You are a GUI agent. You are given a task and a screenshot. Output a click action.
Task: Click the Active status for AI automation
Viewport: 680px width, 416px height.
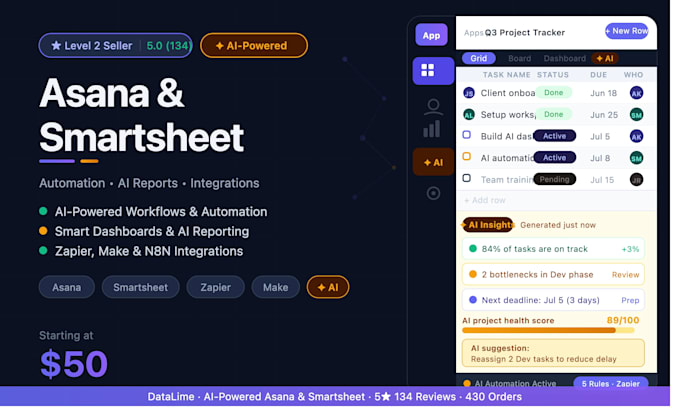pyautogui.click(x=554, y=157)
